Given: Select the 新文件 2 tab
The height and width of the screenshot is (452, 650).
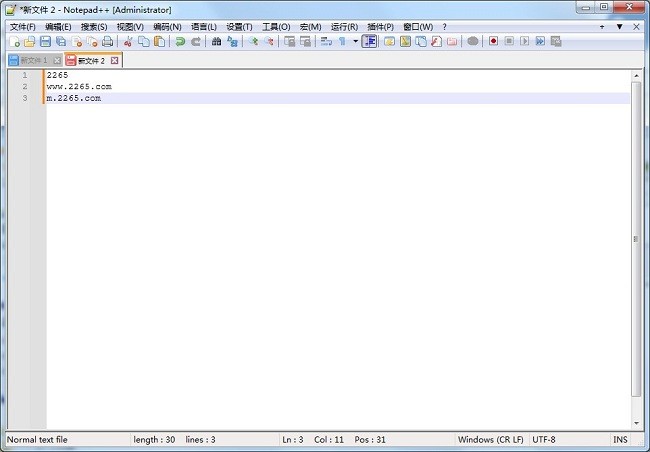Looking at the screenshot, I should pos(91,61).
